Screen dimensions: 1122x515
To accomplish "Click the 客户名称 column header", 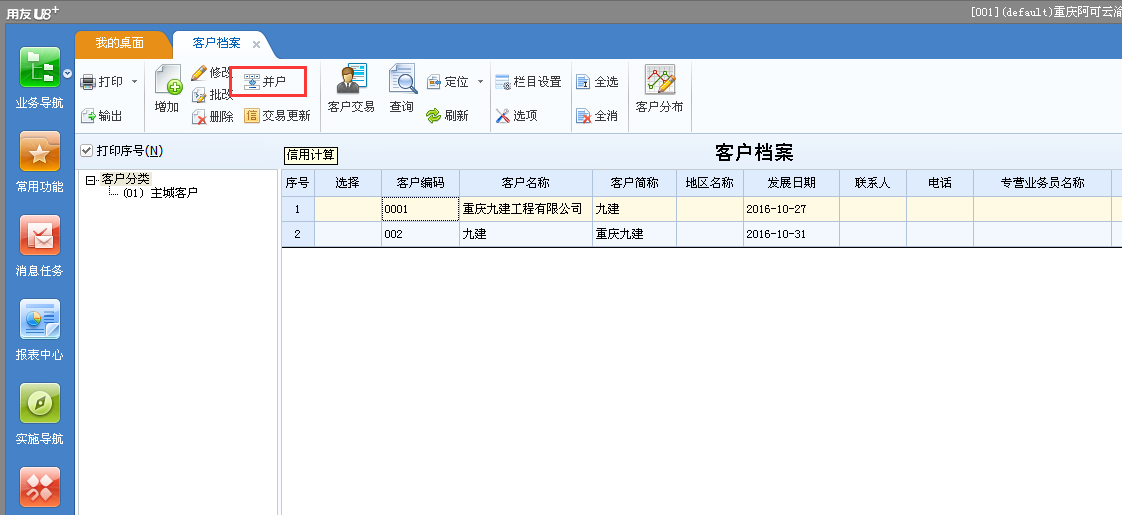I will pyautogui.click(x=525, y=182).
